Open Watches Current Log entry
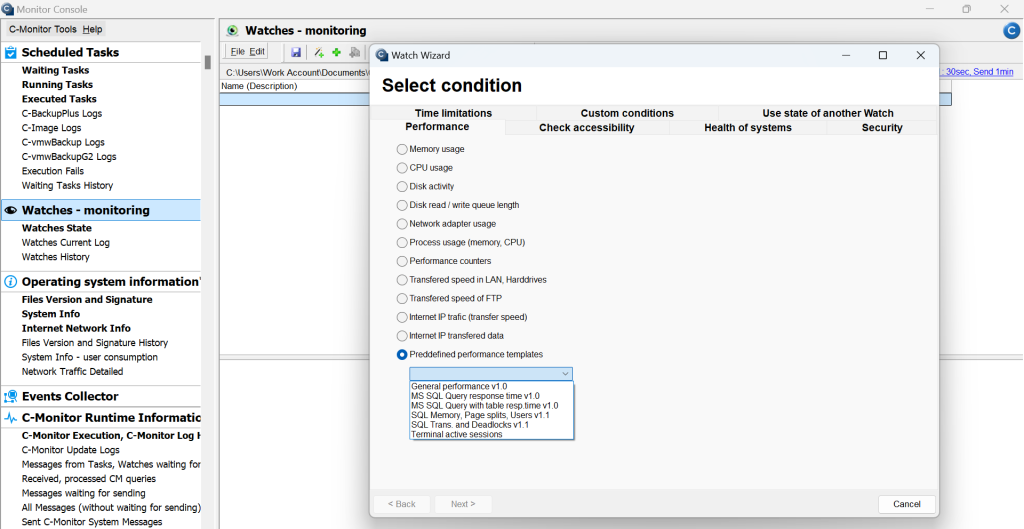 tap(66, 242)
